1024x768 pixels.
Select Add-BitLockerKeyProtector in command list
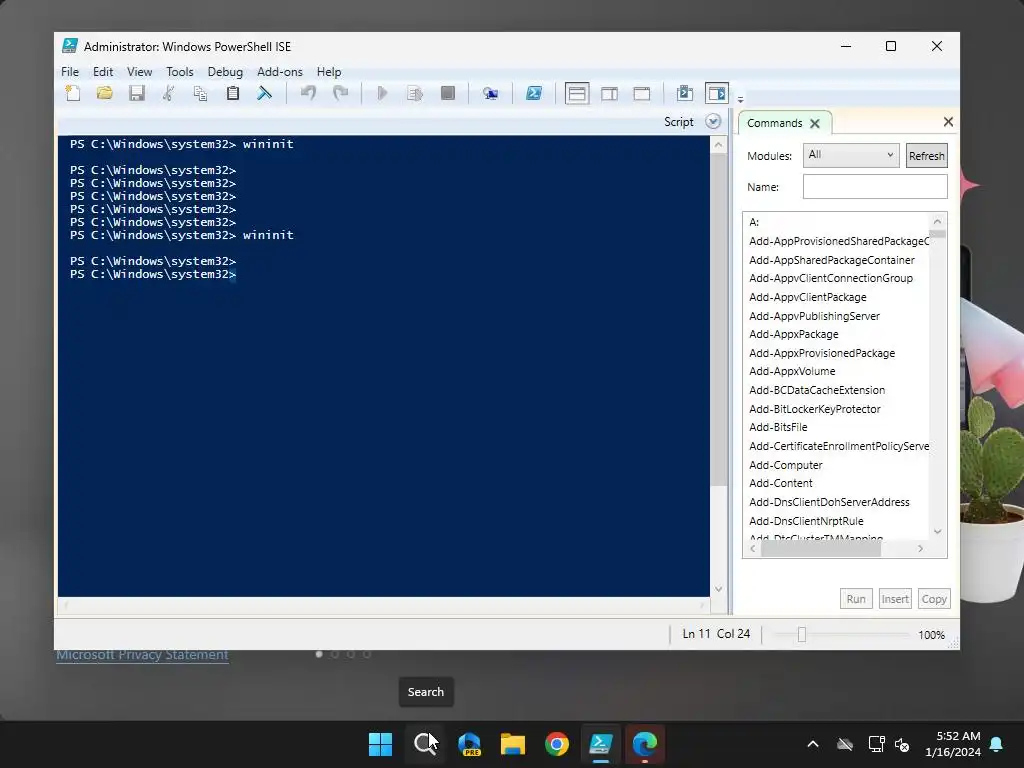(x=814, y=409)
